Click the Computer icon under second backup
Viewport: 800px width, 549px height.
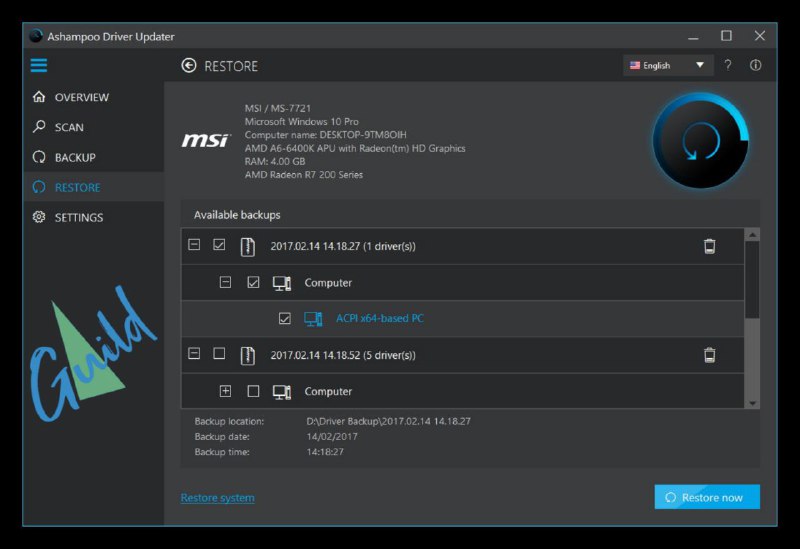(x=282, y=392)
